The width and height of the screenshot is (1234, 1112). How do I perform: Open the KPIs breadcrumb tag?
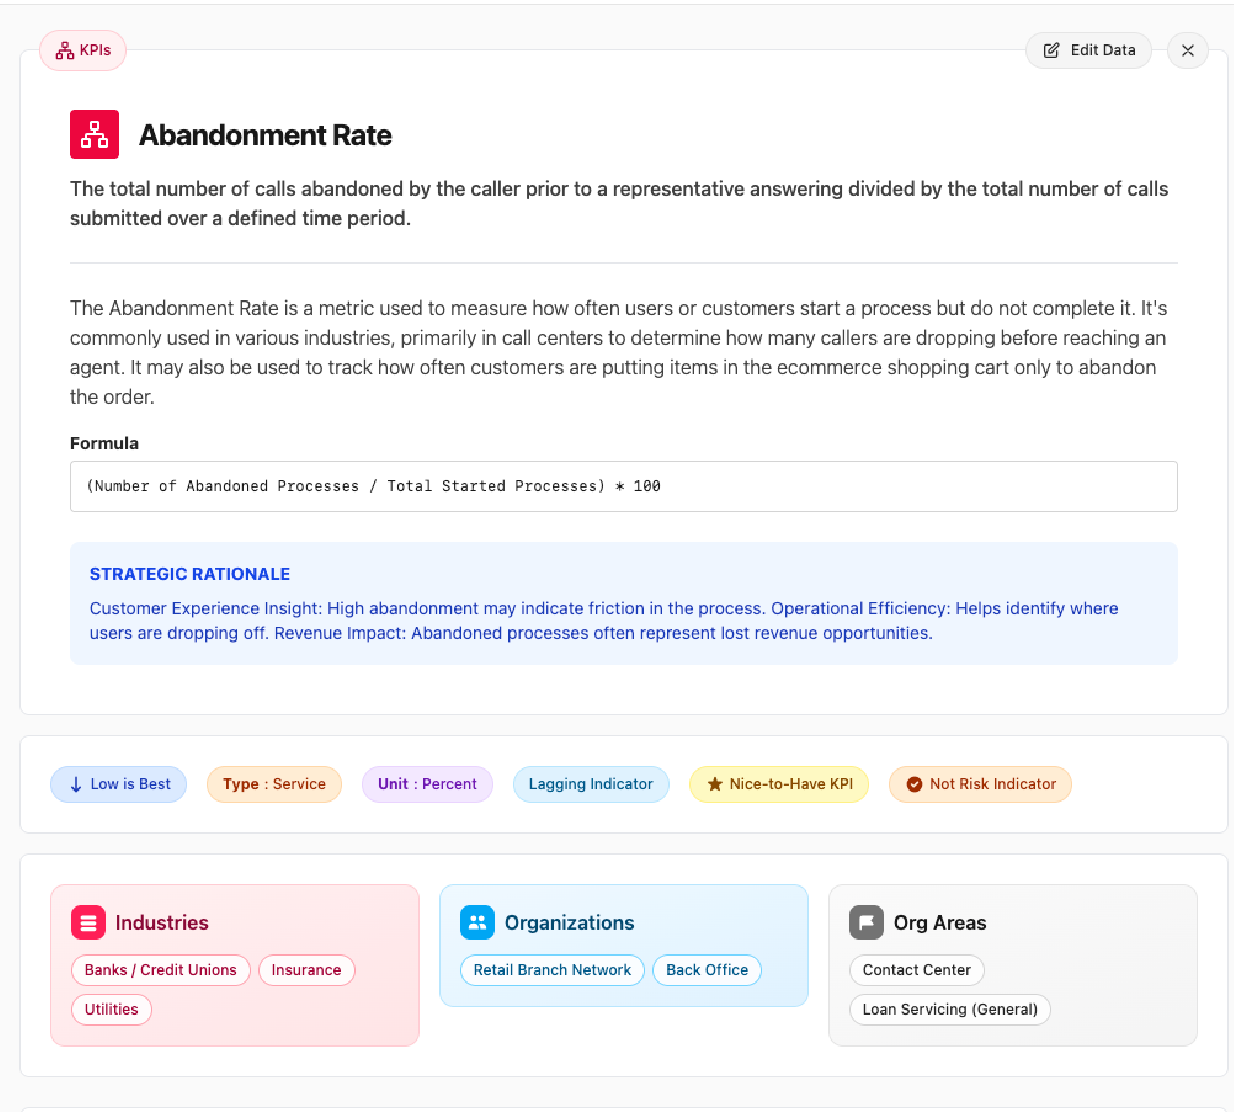pos(83,50)
